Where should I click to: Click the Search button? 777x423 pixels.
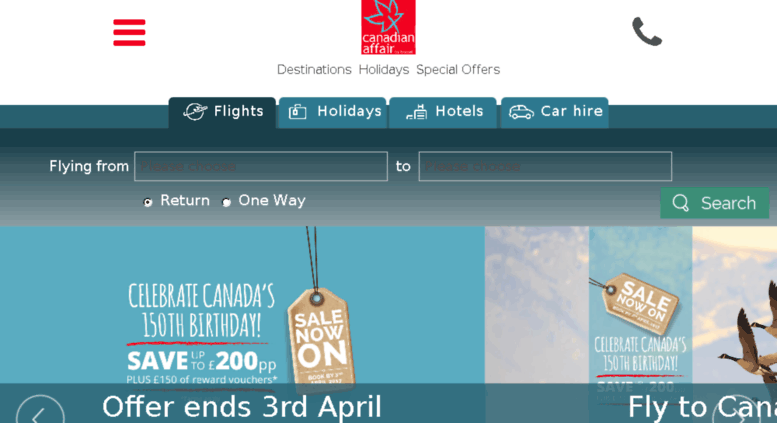point(715,203)
